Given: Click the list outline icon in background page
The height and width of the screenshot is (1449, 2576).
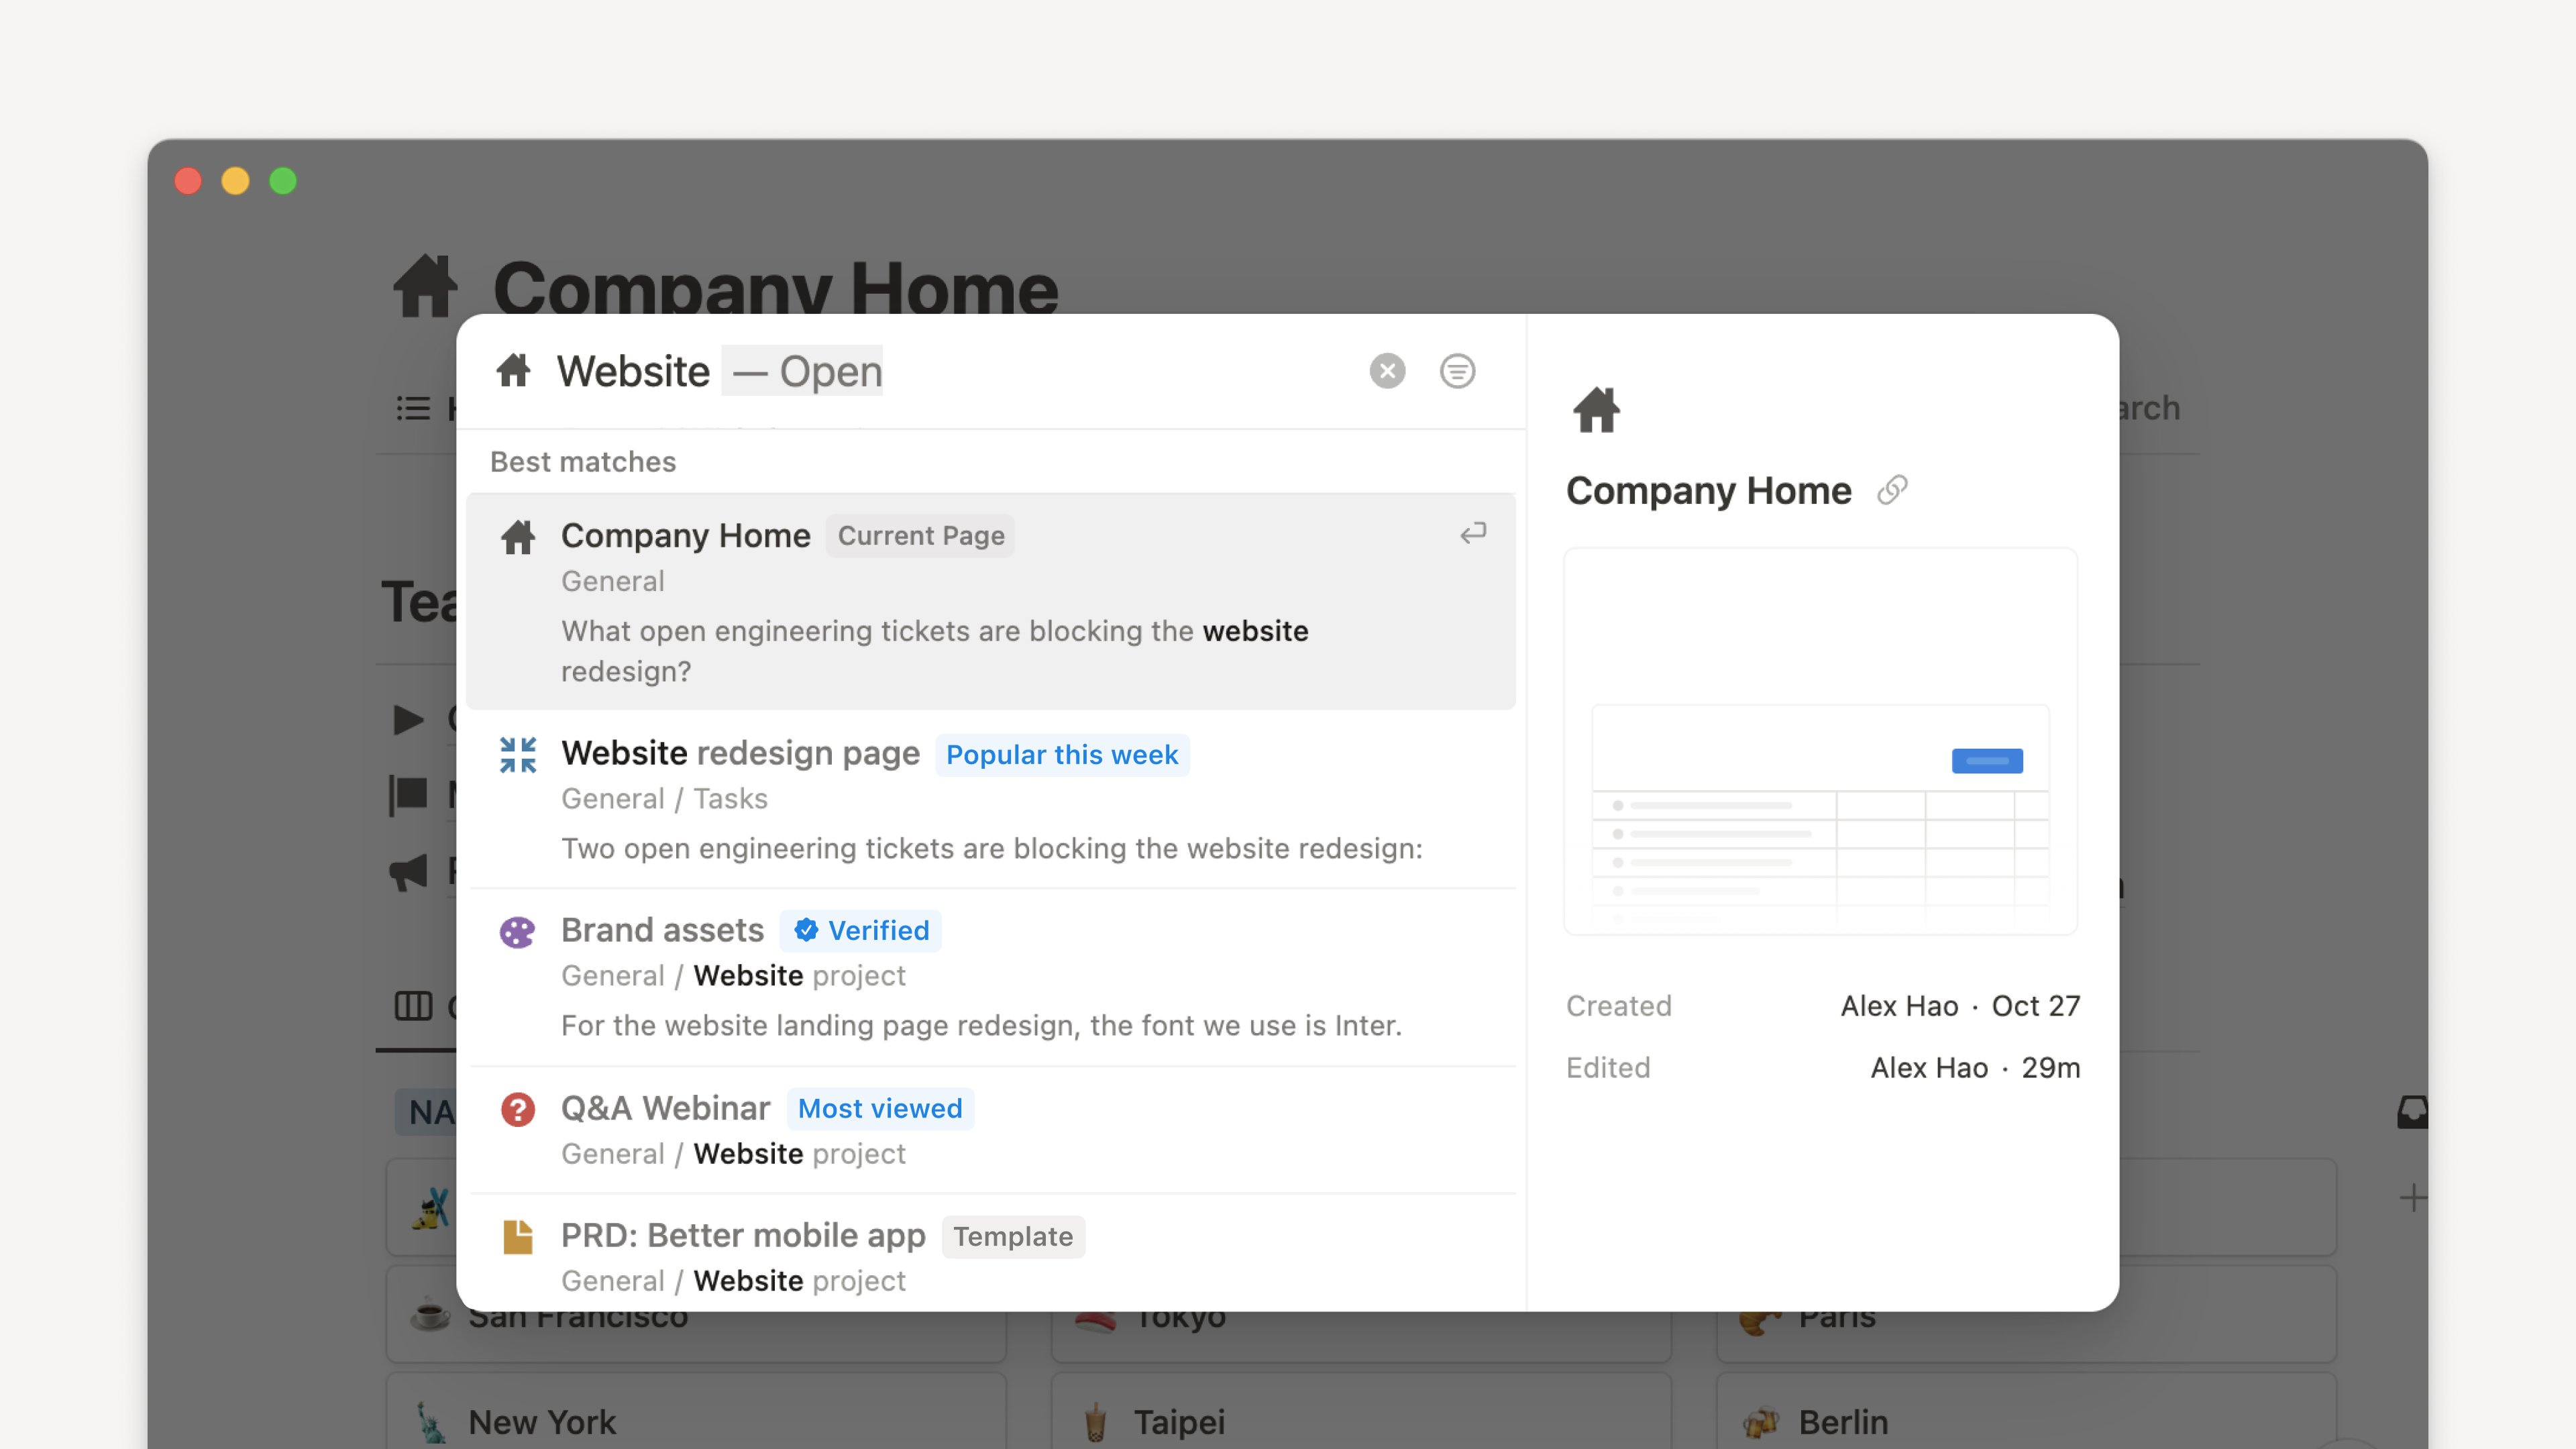Looking at the screenshot, I should (x=413, y=408).
